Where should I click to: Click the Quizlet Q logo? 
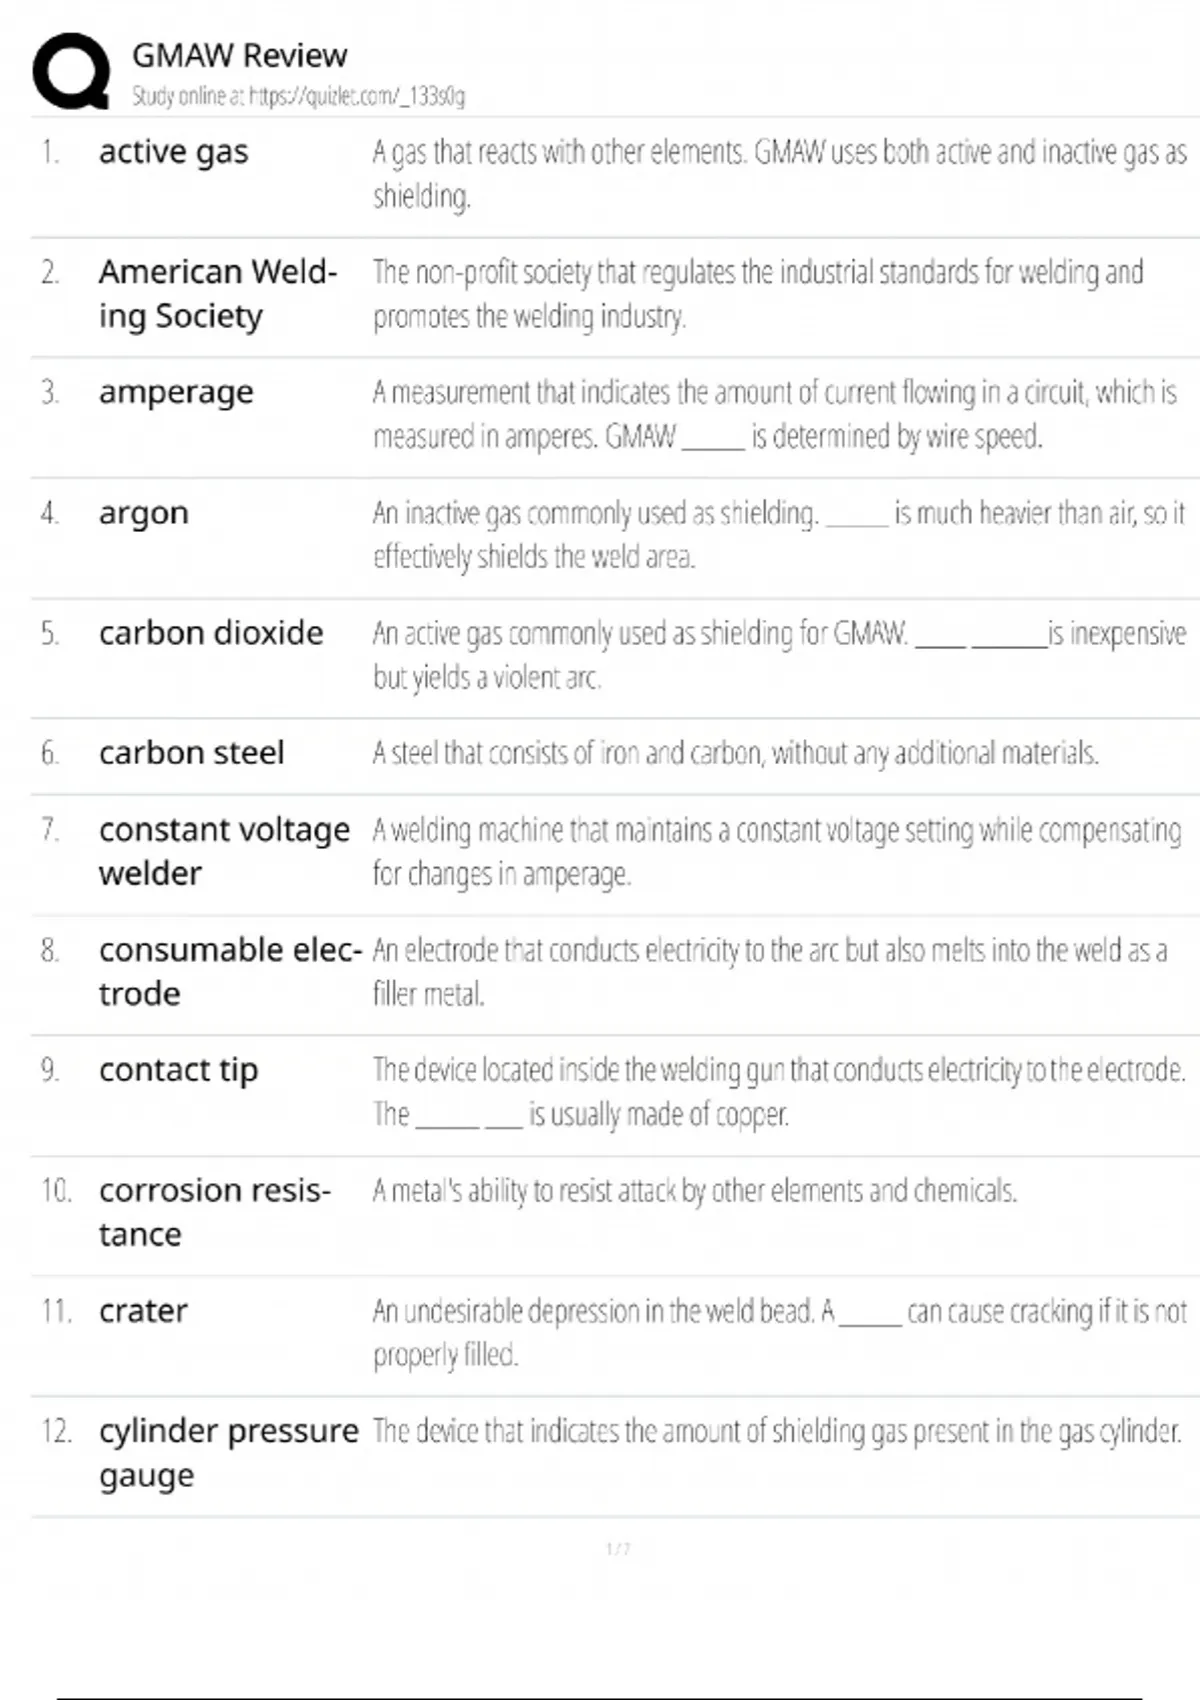pos(71,70)
